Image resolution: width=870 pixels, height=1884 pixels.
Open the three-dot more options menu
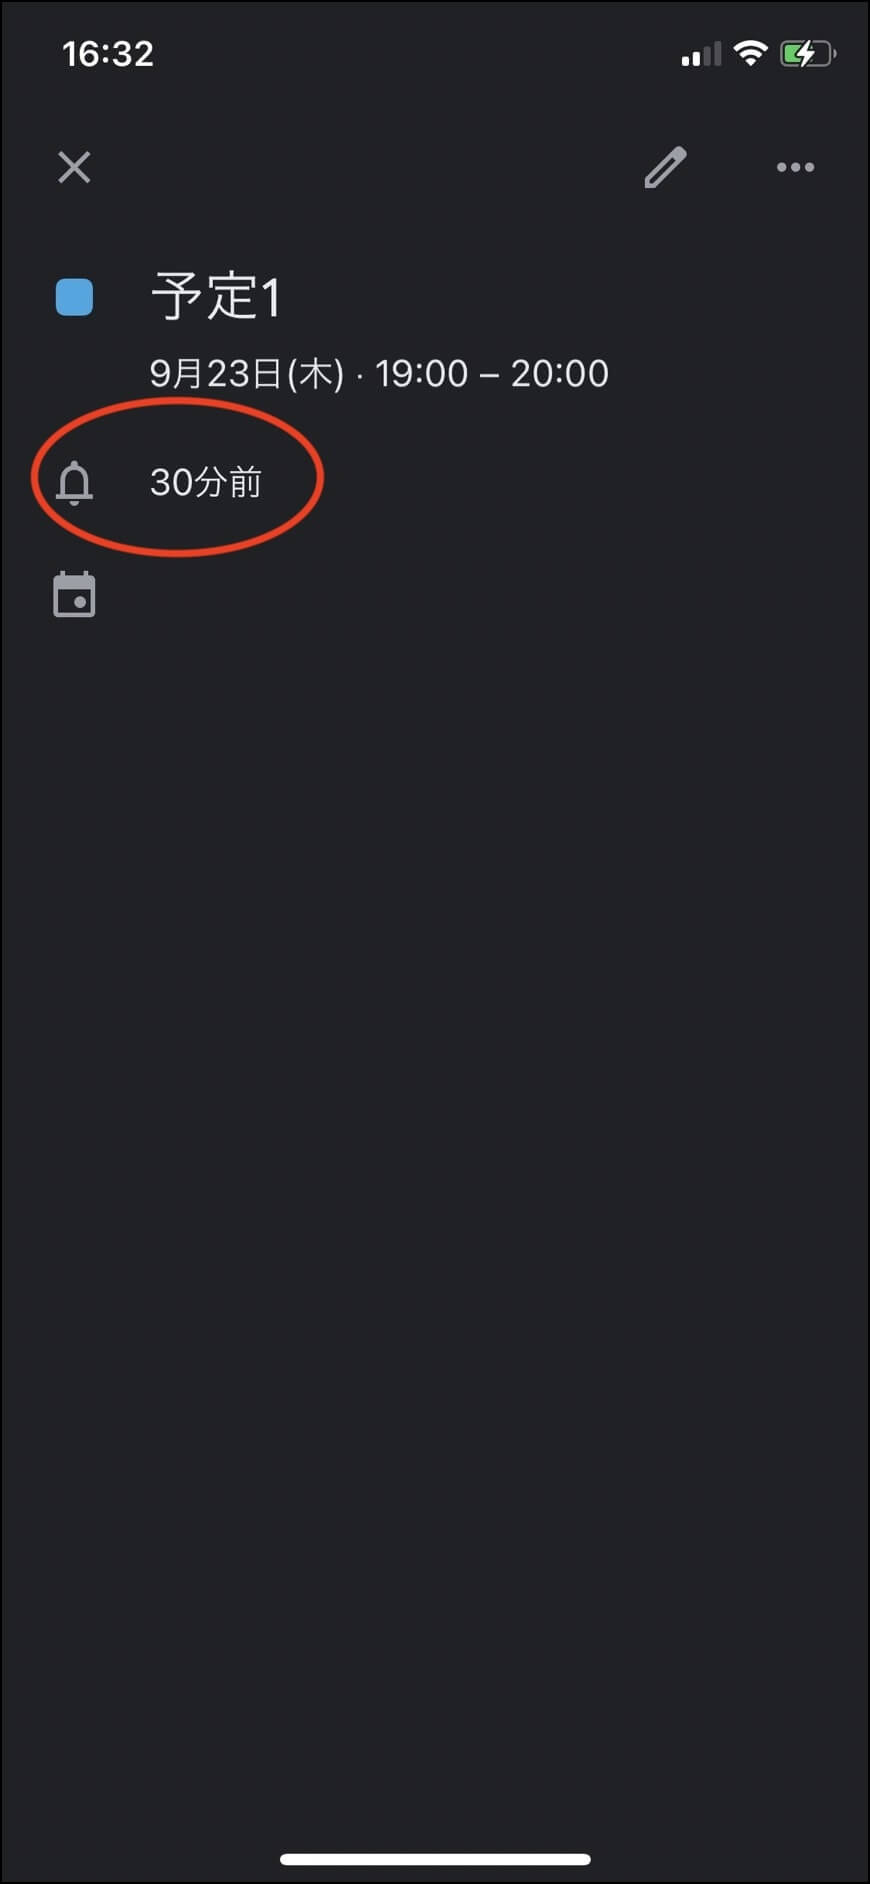tap(795, 167)
